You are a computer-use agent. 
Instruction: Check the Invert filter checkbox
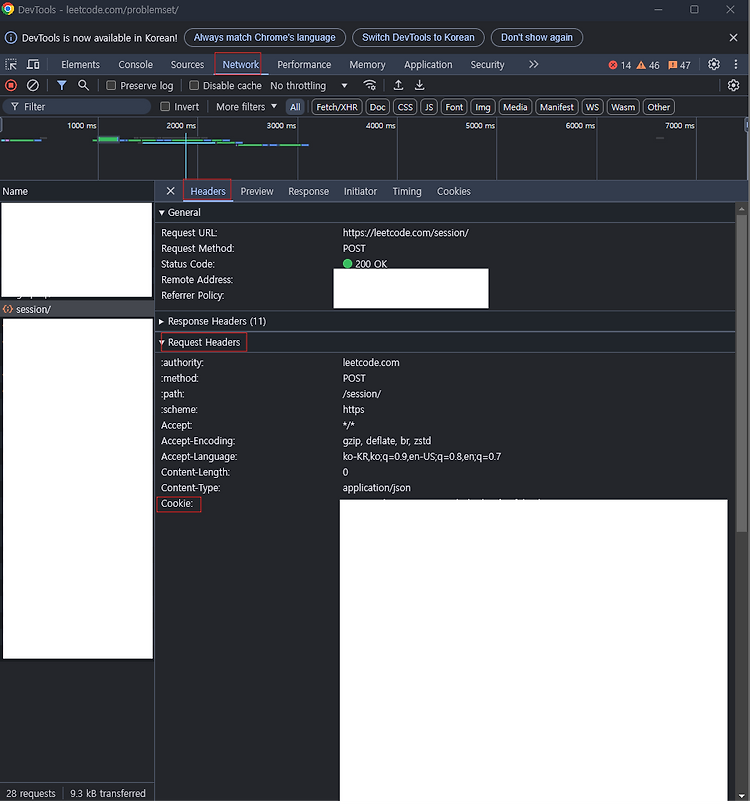(165, 107)
